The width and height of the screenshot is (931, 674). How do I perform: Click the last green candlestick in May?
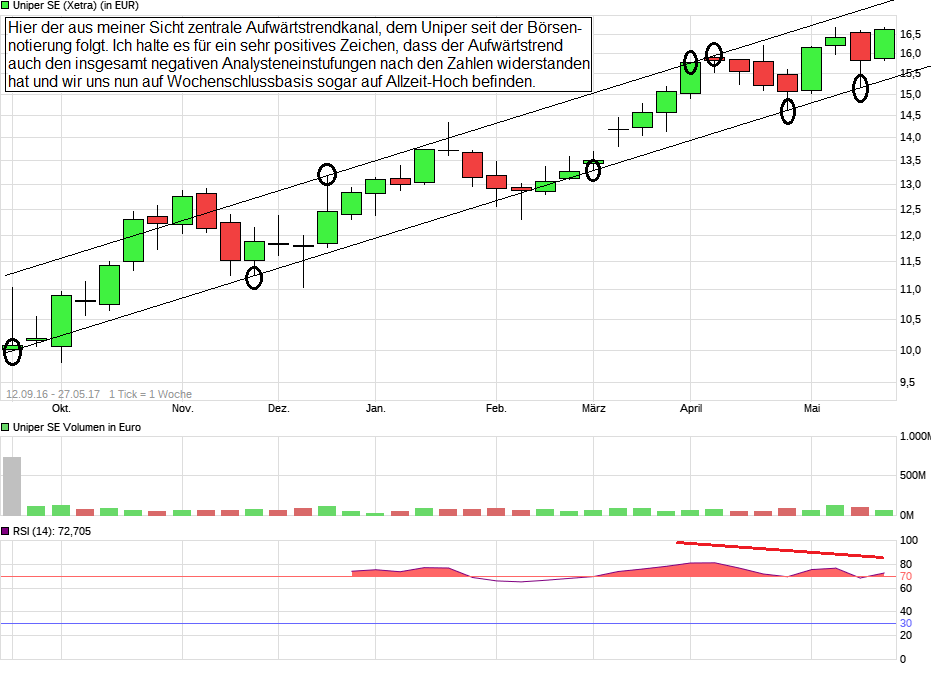point(884,44)
